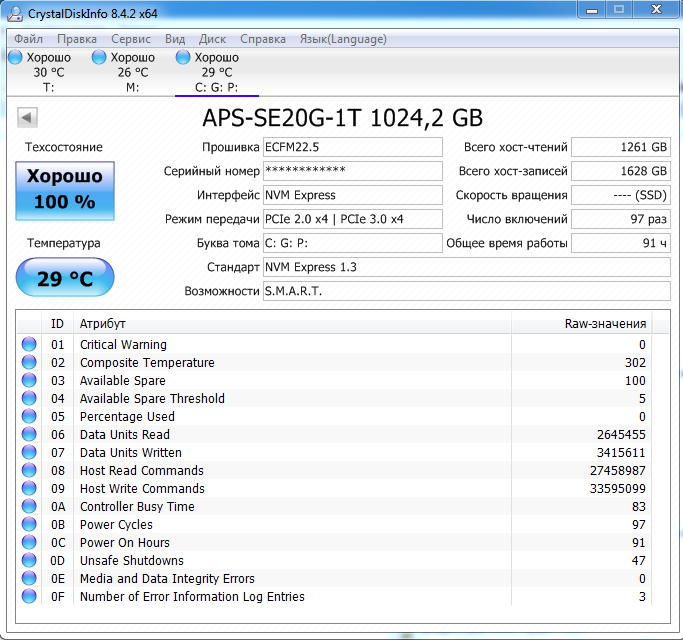Click raw value 2645455

click(621, 435)
